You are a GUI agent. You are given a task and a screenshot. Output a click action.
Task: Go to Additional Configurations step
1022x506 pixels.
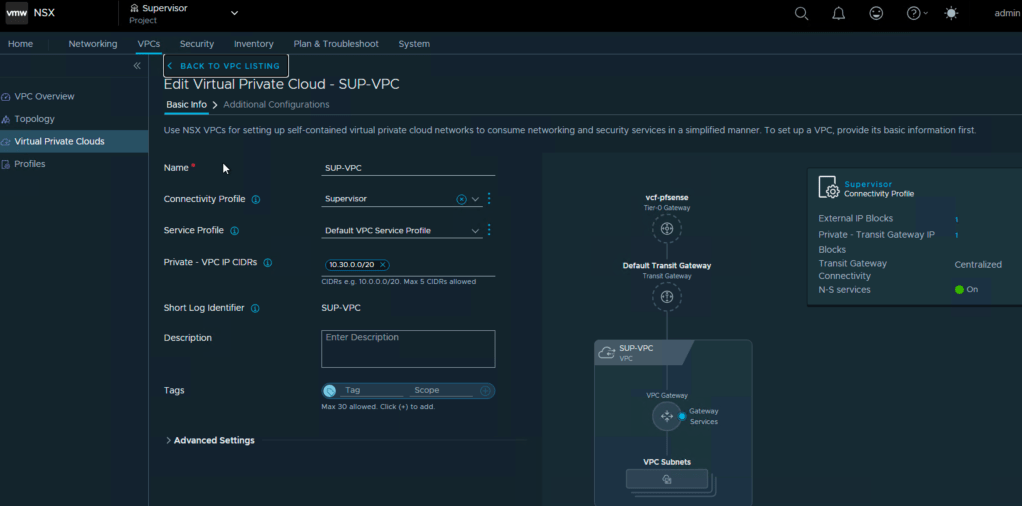tap(276, 105)
